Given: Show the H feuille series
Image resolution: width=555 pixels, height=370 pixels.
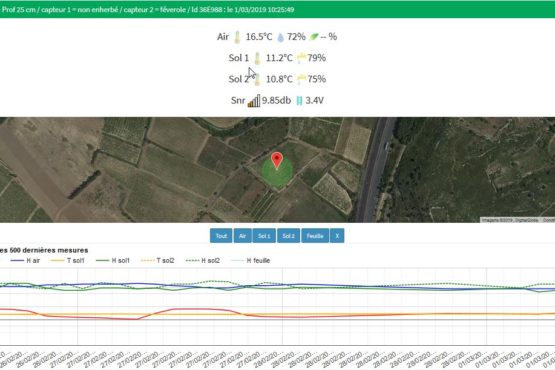Looking at the screenshot, I should (x=250, y=261).
